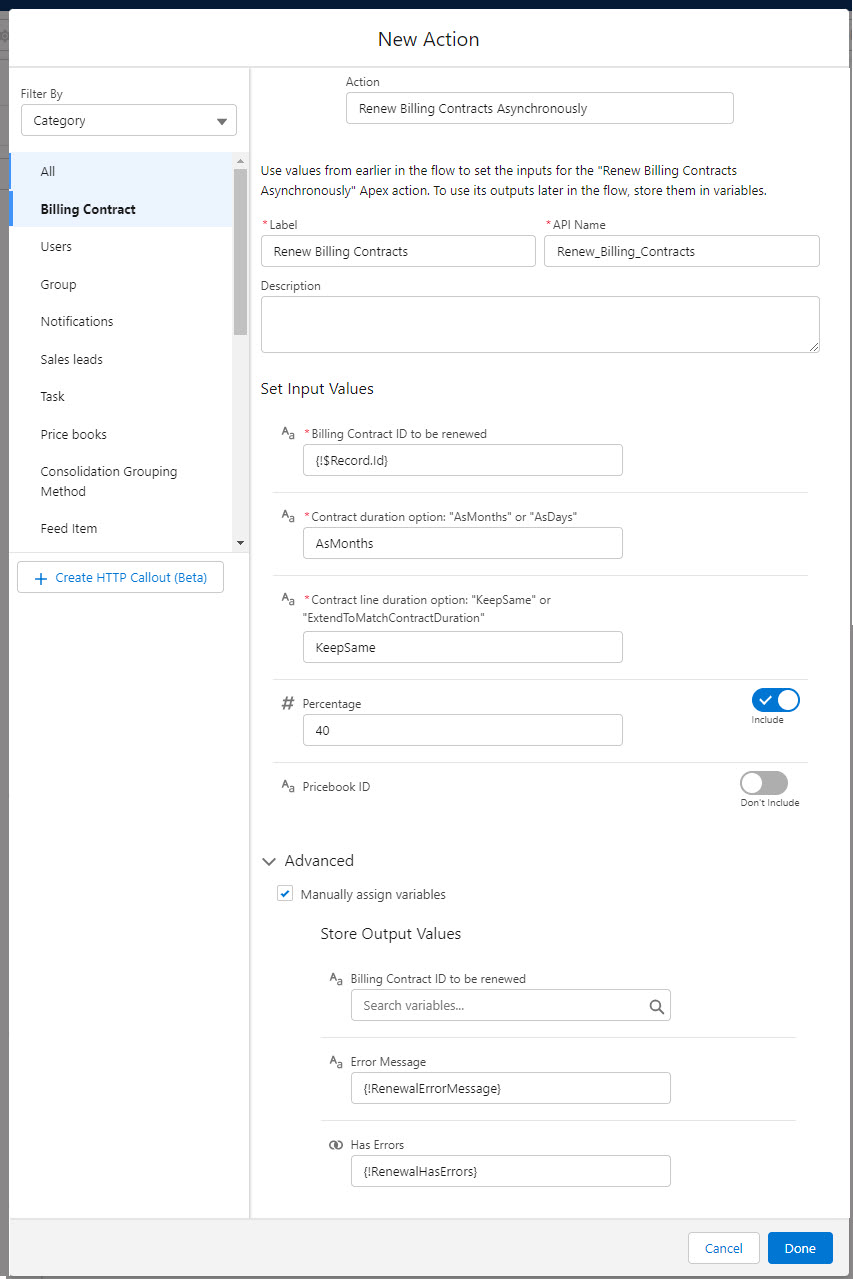Click the category list scrollbar thumb
Screen dimensions: 853x1279
[240, 250]
